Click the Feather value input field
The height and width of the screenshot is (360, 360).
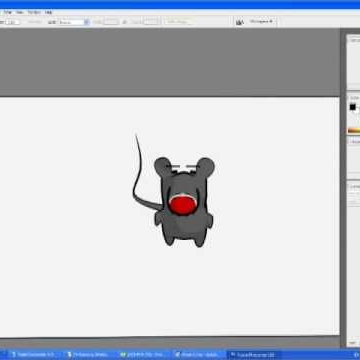click(12, 22)
